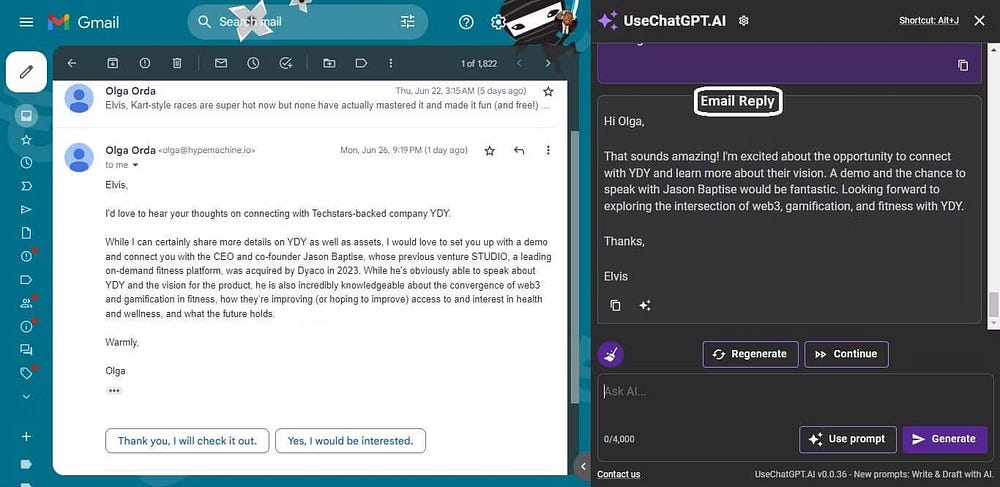Screen dimensions: 1000x487
Task: Open the Chats icon in sidebar
Action: pos(26,349)
